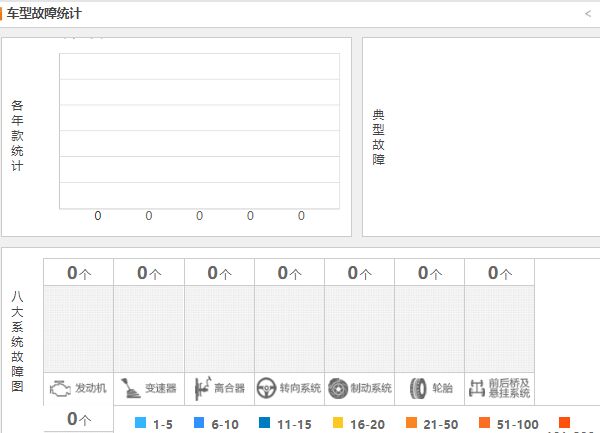Image resolution: width=600 pixels, height=433 pixels.
Task: Select the 转向系统 label text
Action: point(300,388)
